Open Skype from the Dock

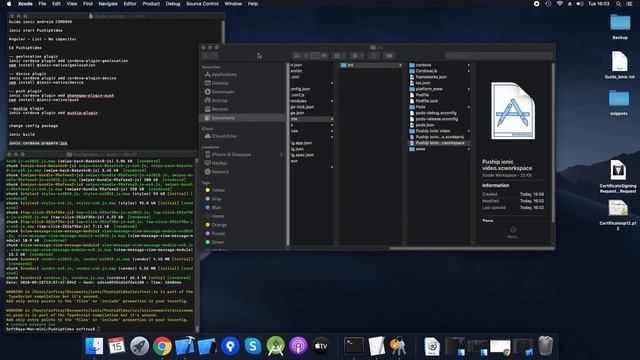click(x=253, y=346)
